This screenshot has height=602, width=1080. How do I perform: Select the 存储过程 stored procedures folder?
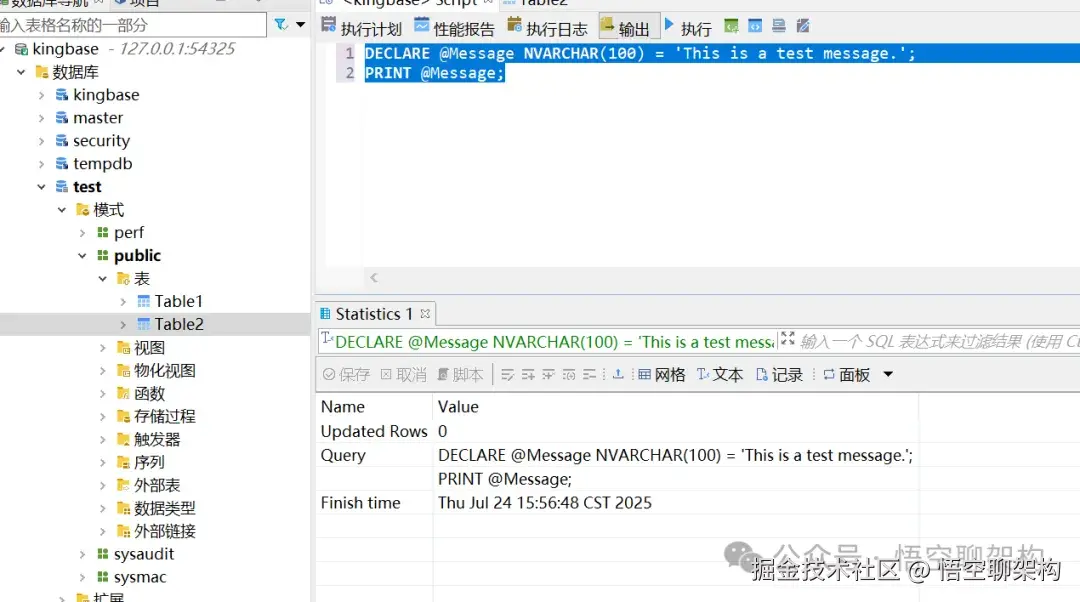click(165, 416)
